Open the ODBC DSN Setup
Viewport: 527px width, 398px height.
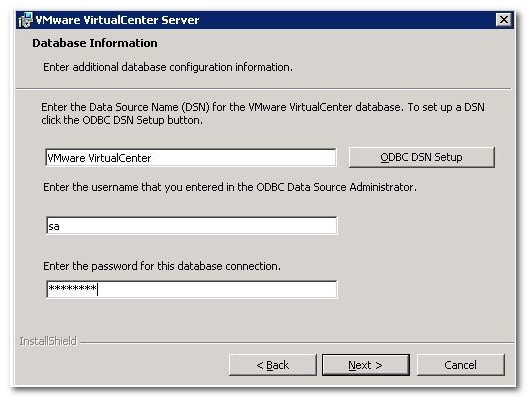coord(421,157)
